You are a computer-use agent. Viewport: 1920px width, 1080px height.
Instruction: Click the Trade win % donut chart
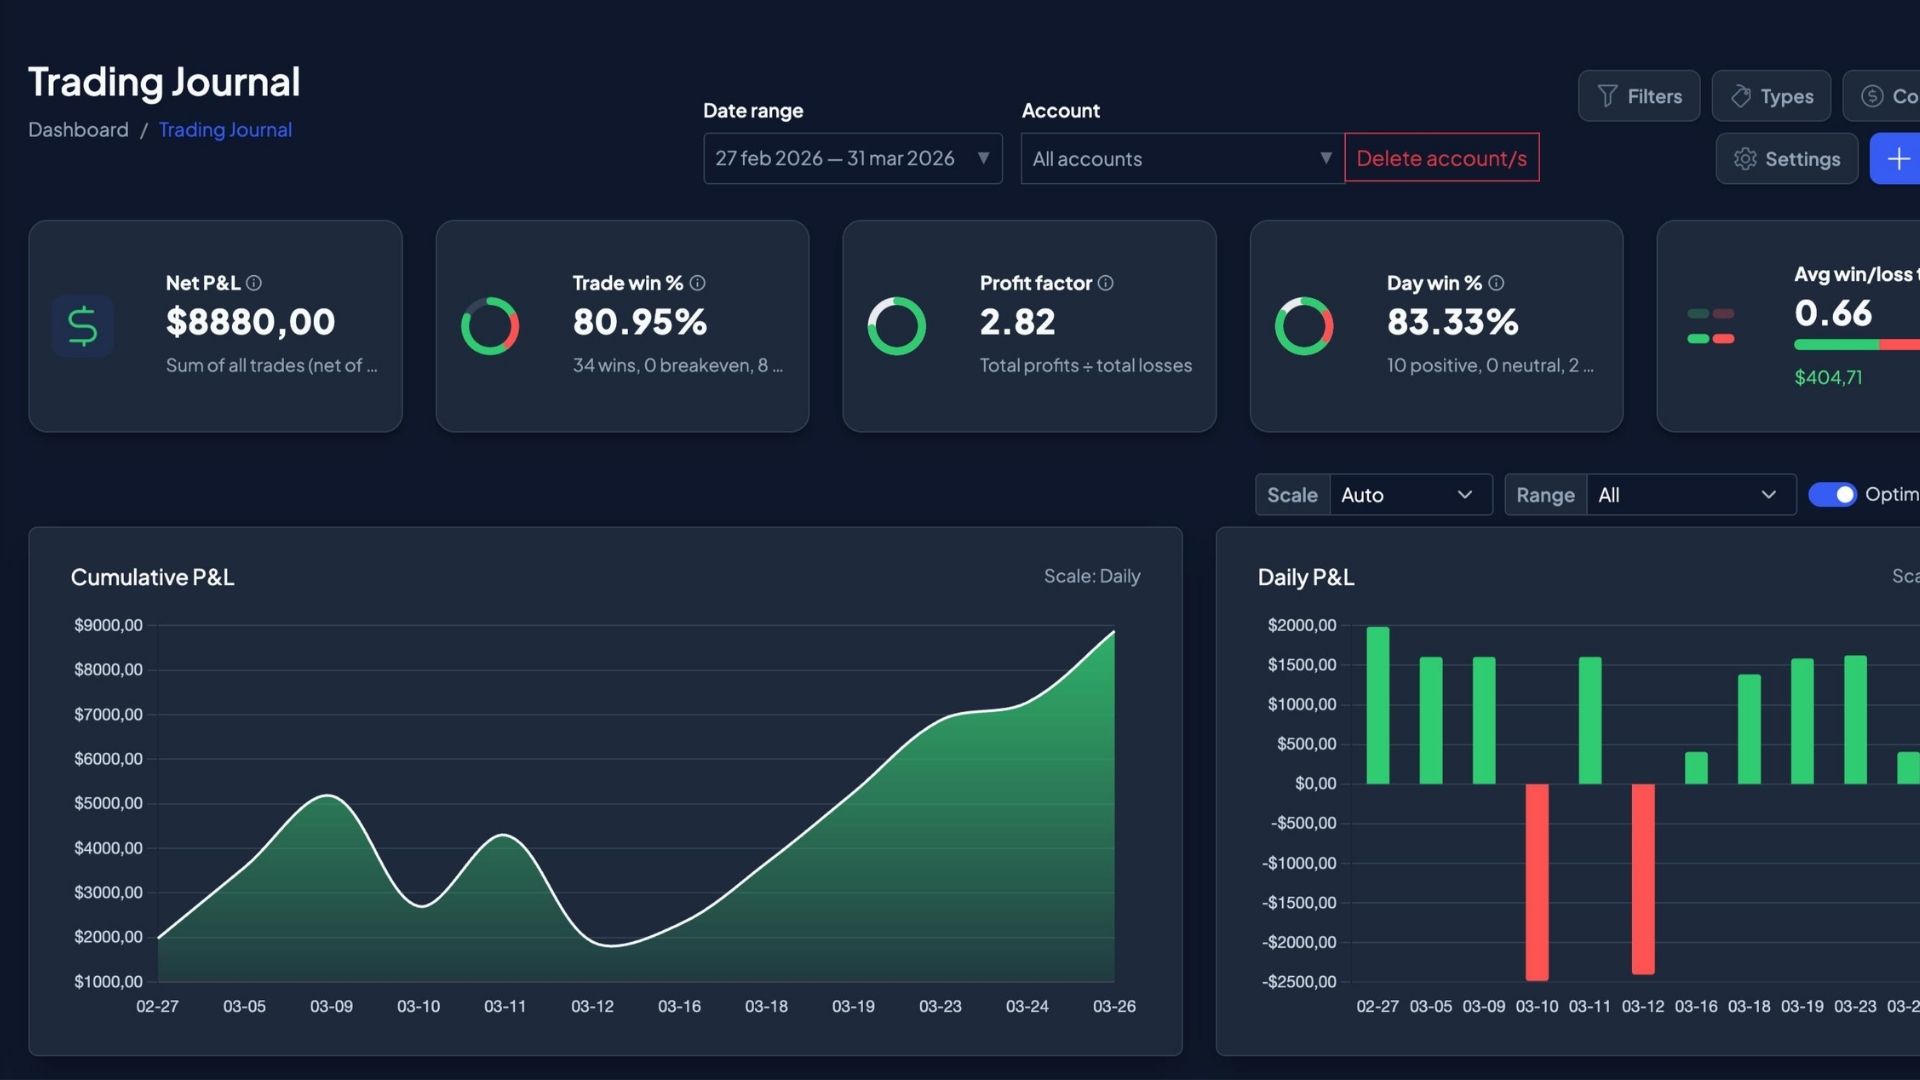[x=490, y=326]
